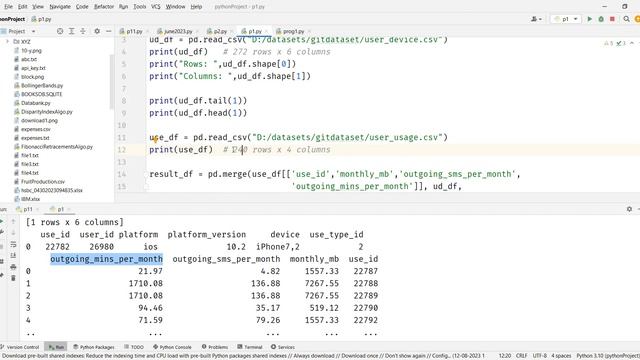Select expenses.csv in the project tree
640x360 pixels.
click(36, 129)
